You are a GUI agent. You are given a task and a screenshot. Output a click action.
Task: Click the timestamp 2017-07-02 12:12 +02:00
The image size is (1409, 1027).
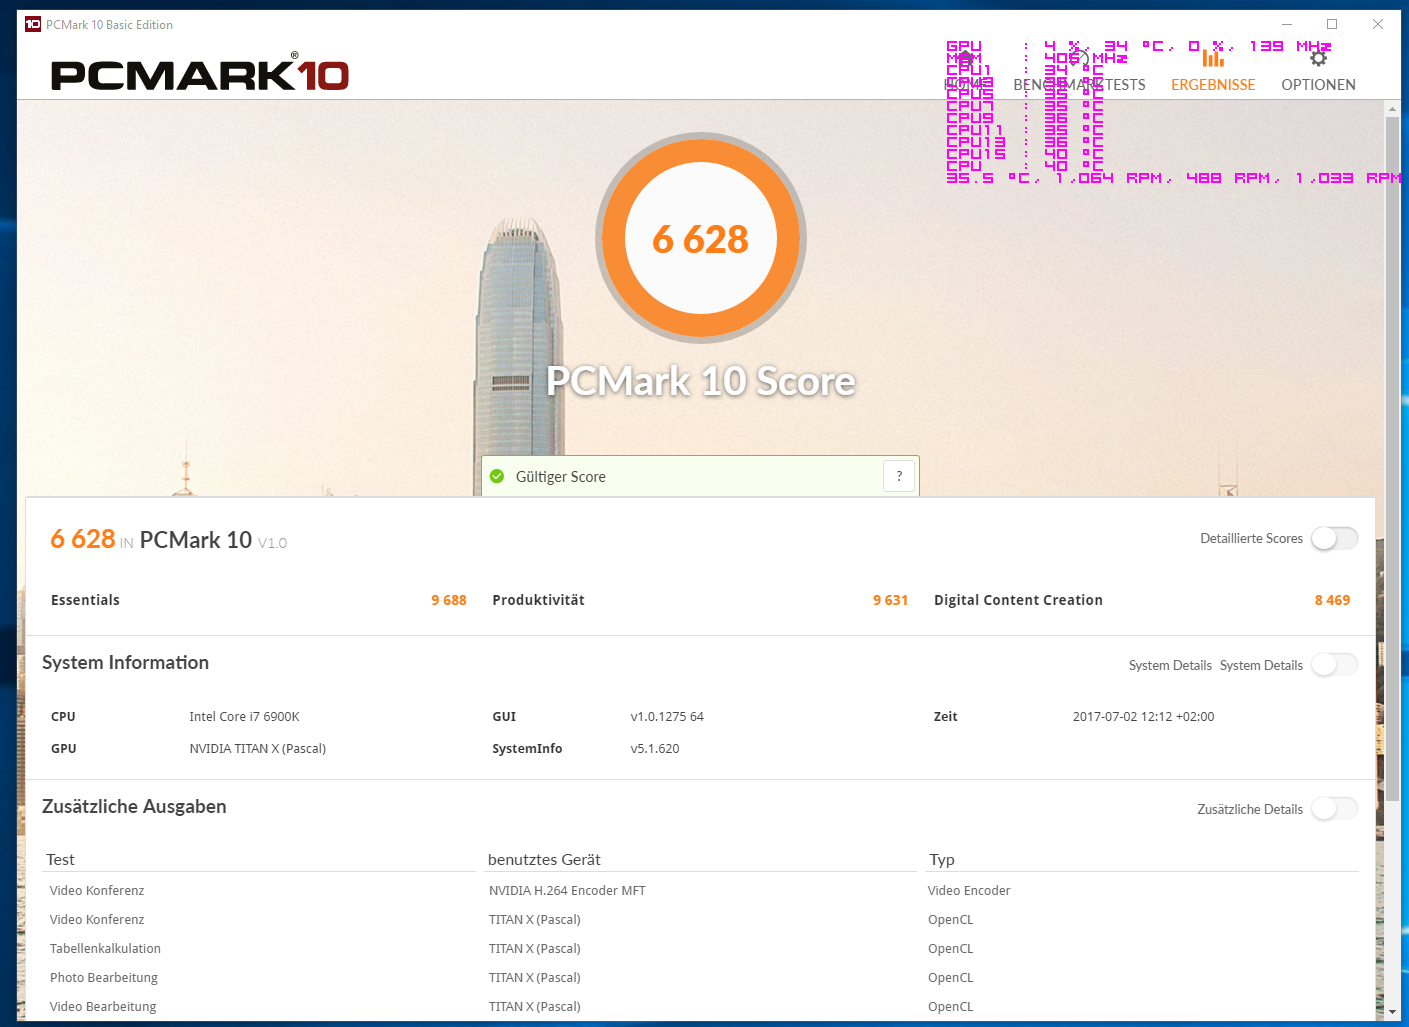click(x=1143, y=717)
